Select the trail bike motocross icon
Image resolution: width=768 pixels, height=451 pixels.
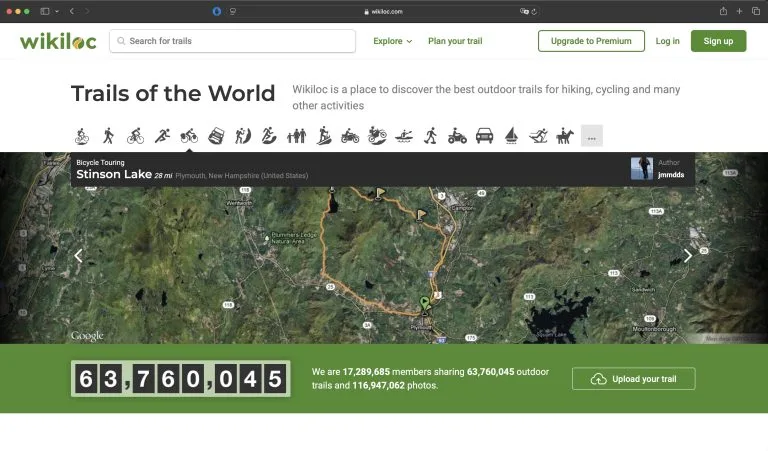click(x=377, y=136)
